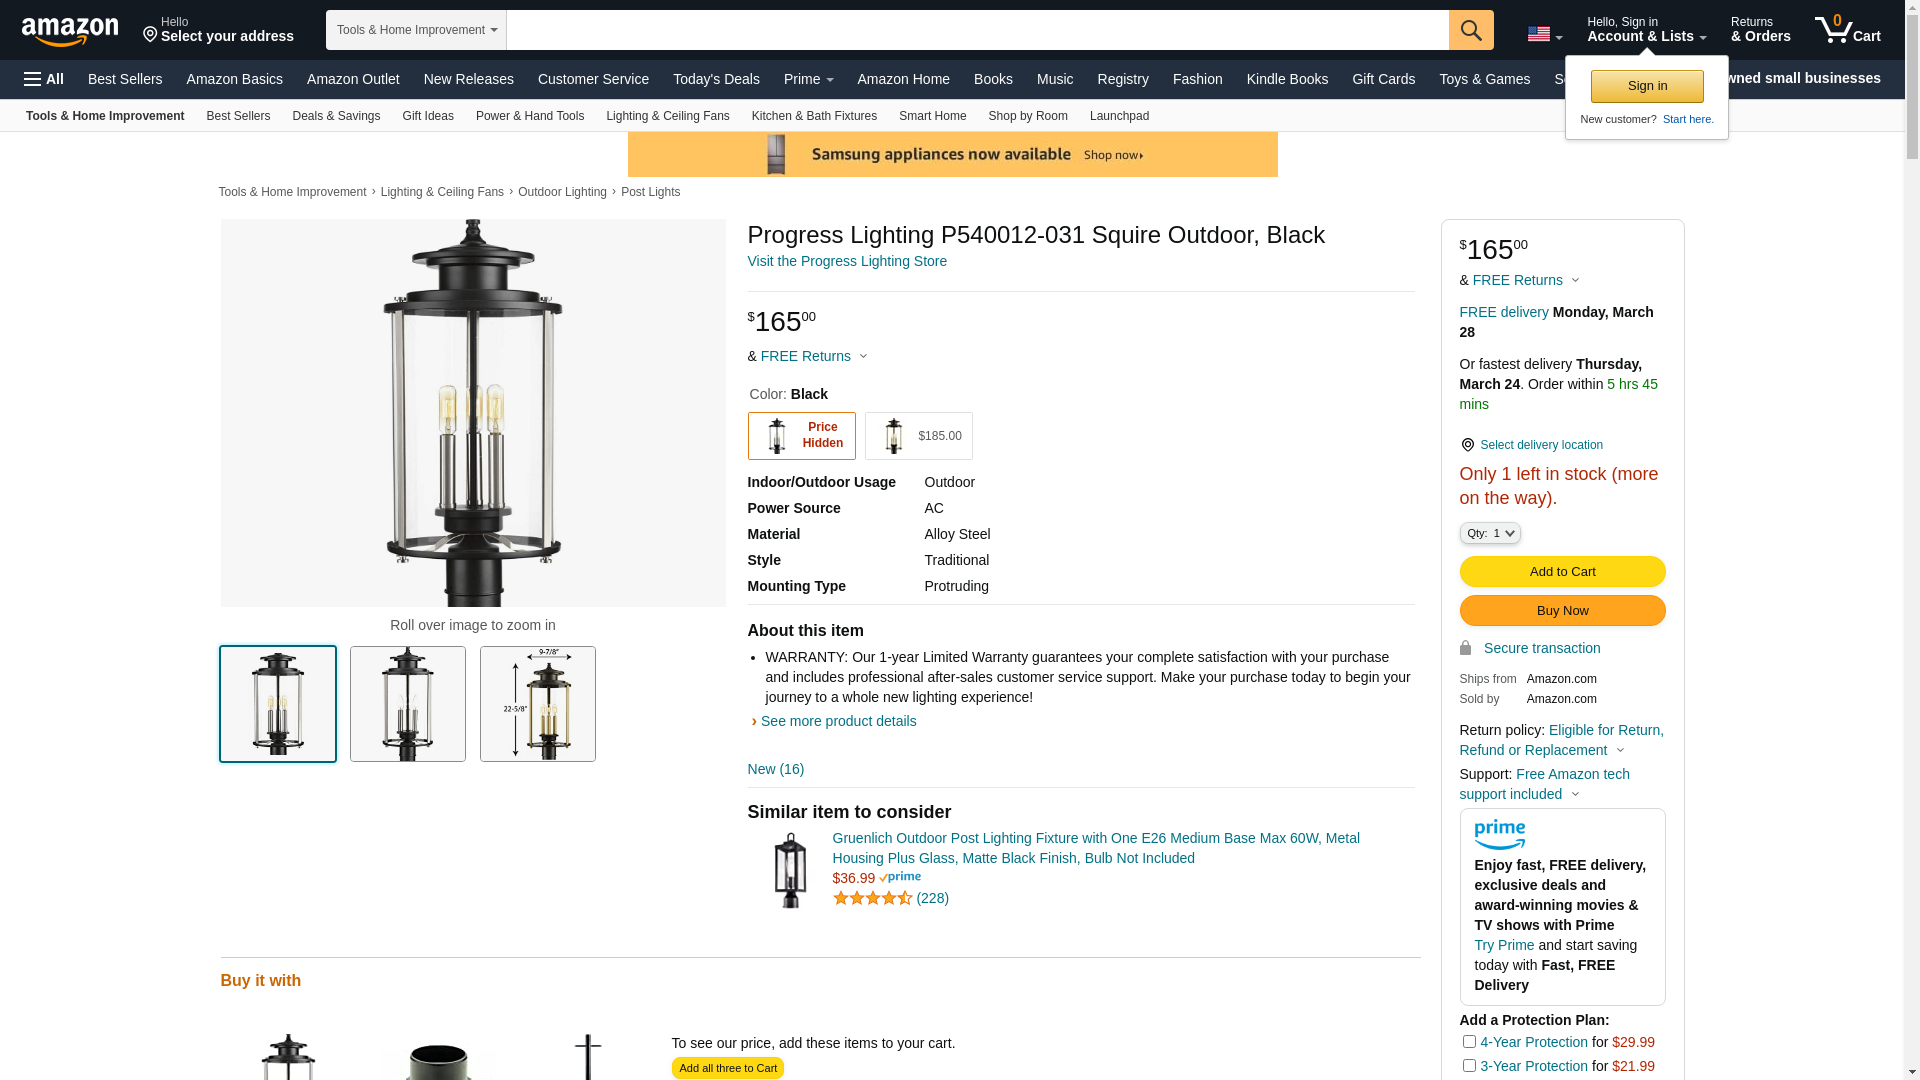Go to Lighting & Ceiling Fans subcategory tab
1920x1080 pixels.
(x=667, y=116)
